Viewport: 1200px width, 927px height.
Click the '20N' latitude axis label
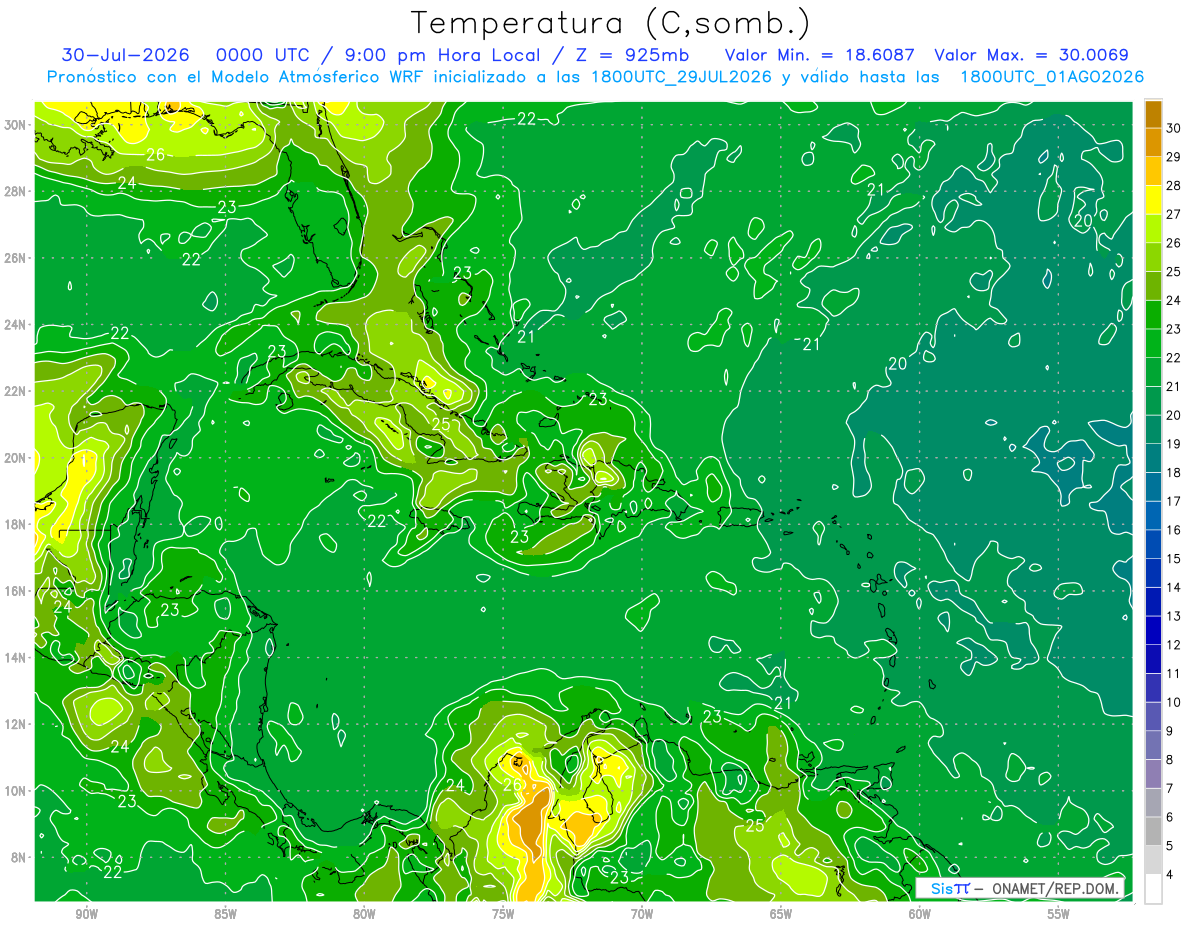pyautogui.click(x=16, y=458)
